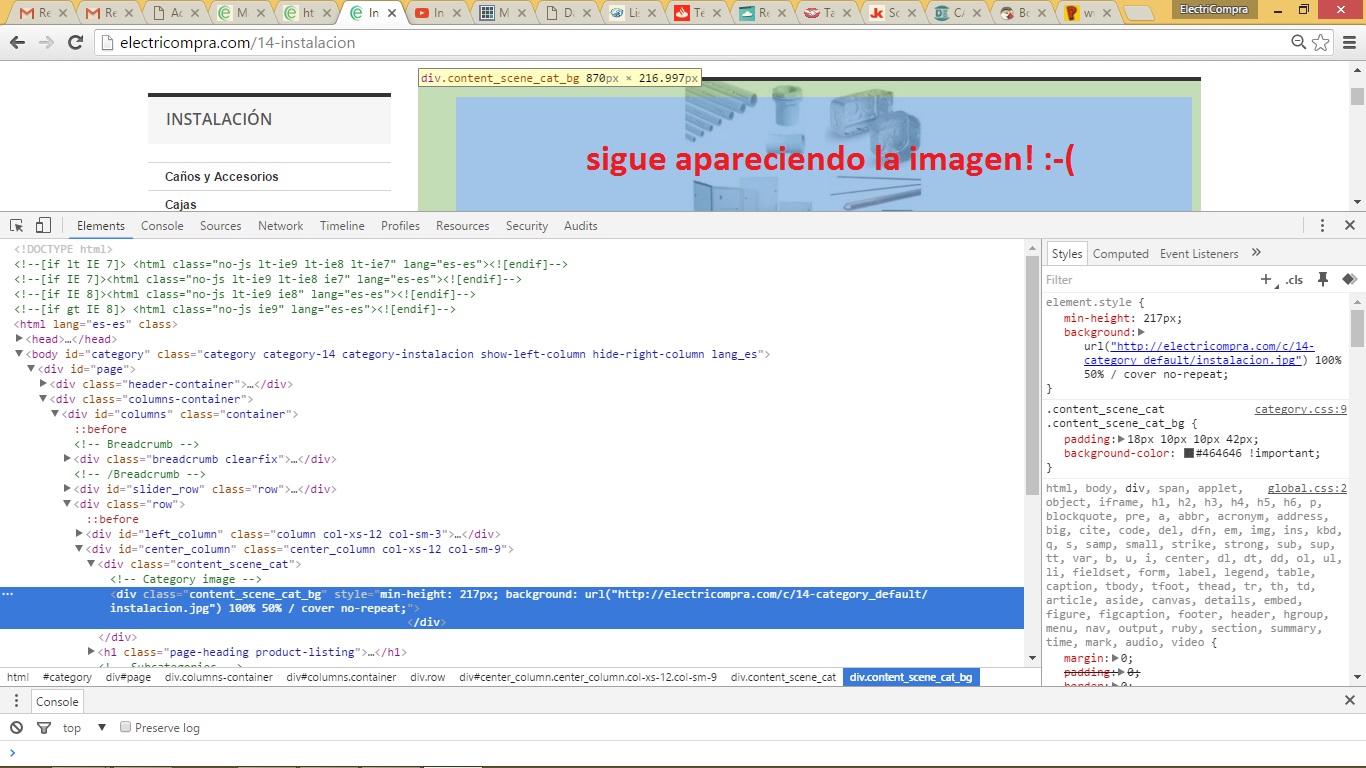Expand the header-container div node

(x=43, y=384)
